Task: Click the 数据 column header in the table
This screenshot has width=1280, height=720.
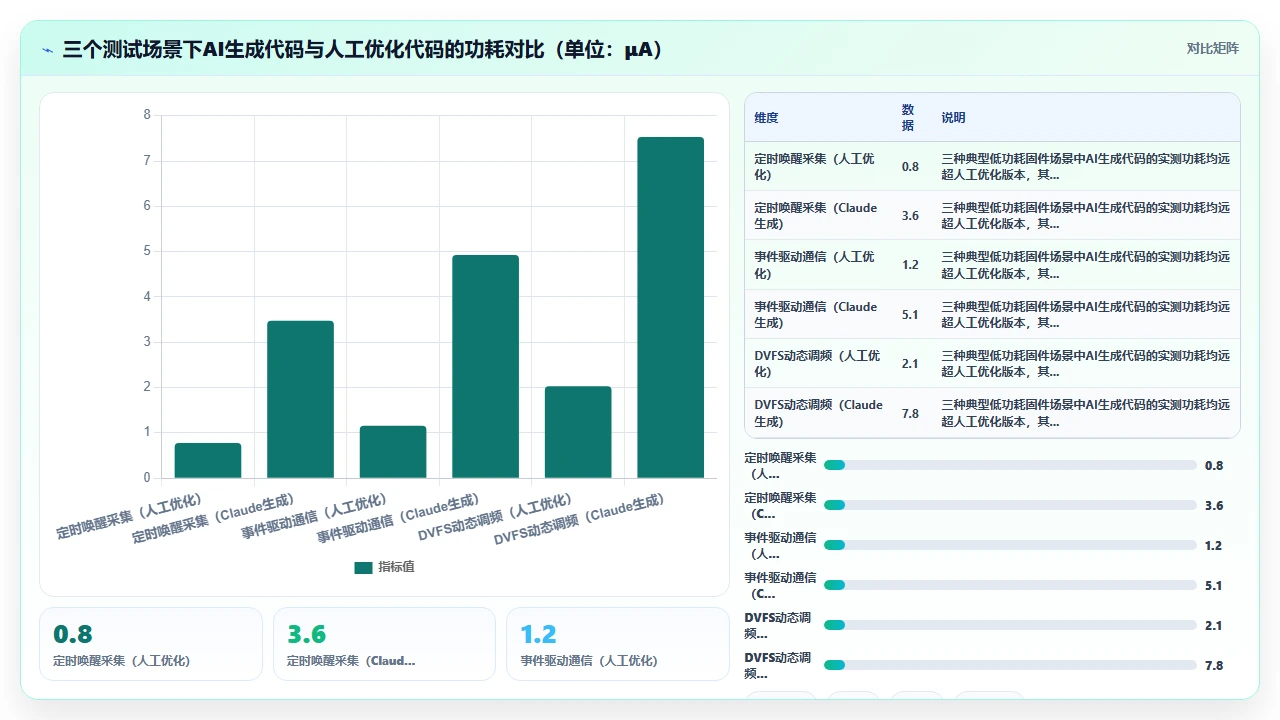Action: click(908, 118)
